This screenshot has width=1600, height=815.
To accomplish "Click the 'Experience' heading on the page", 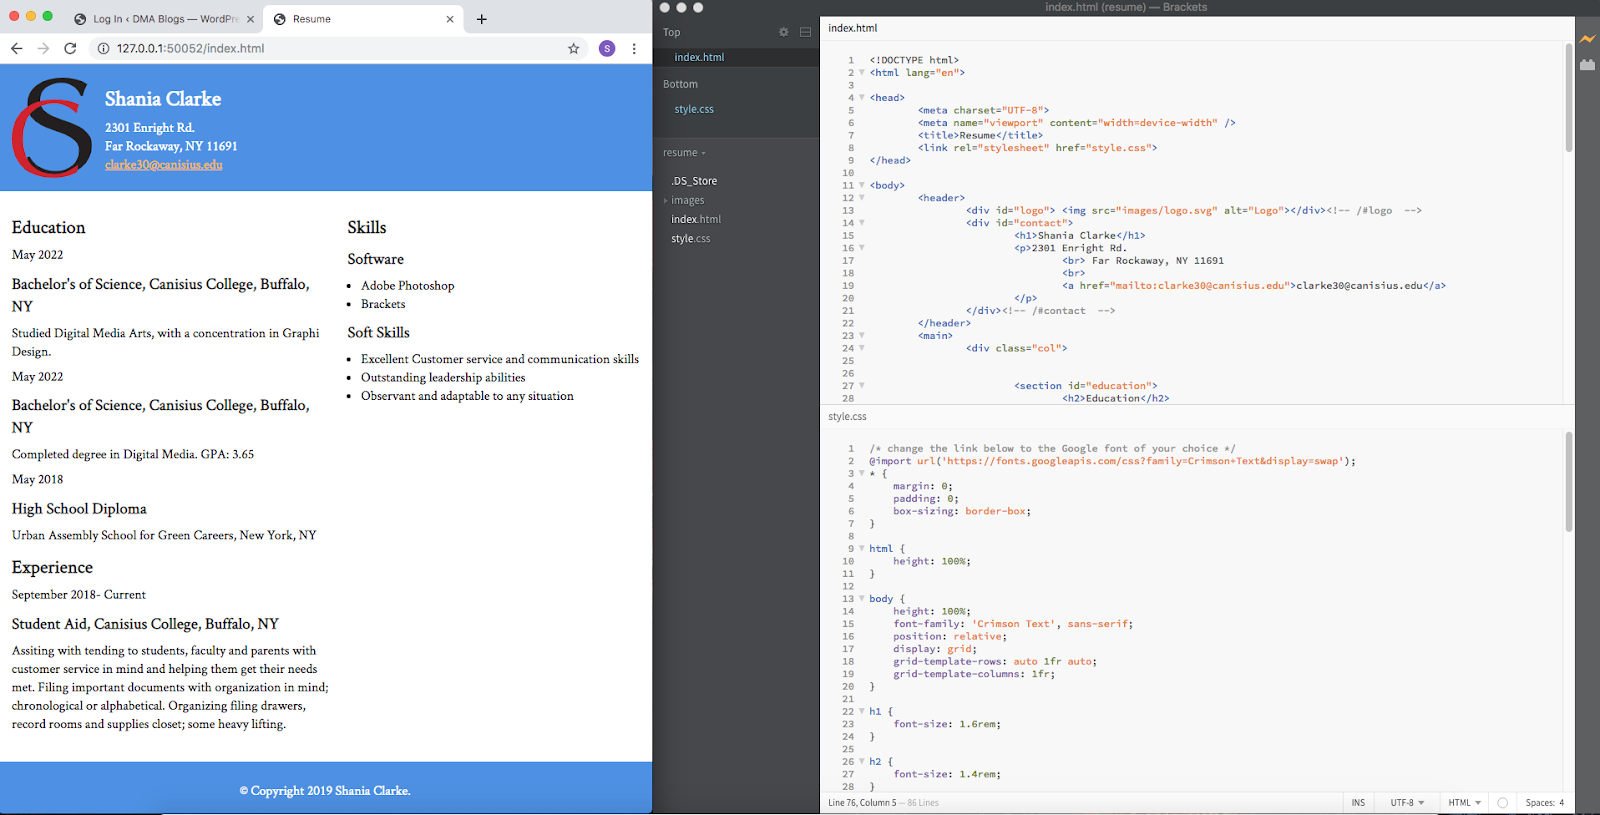I will pyautogui.click(x=52, y=567).
